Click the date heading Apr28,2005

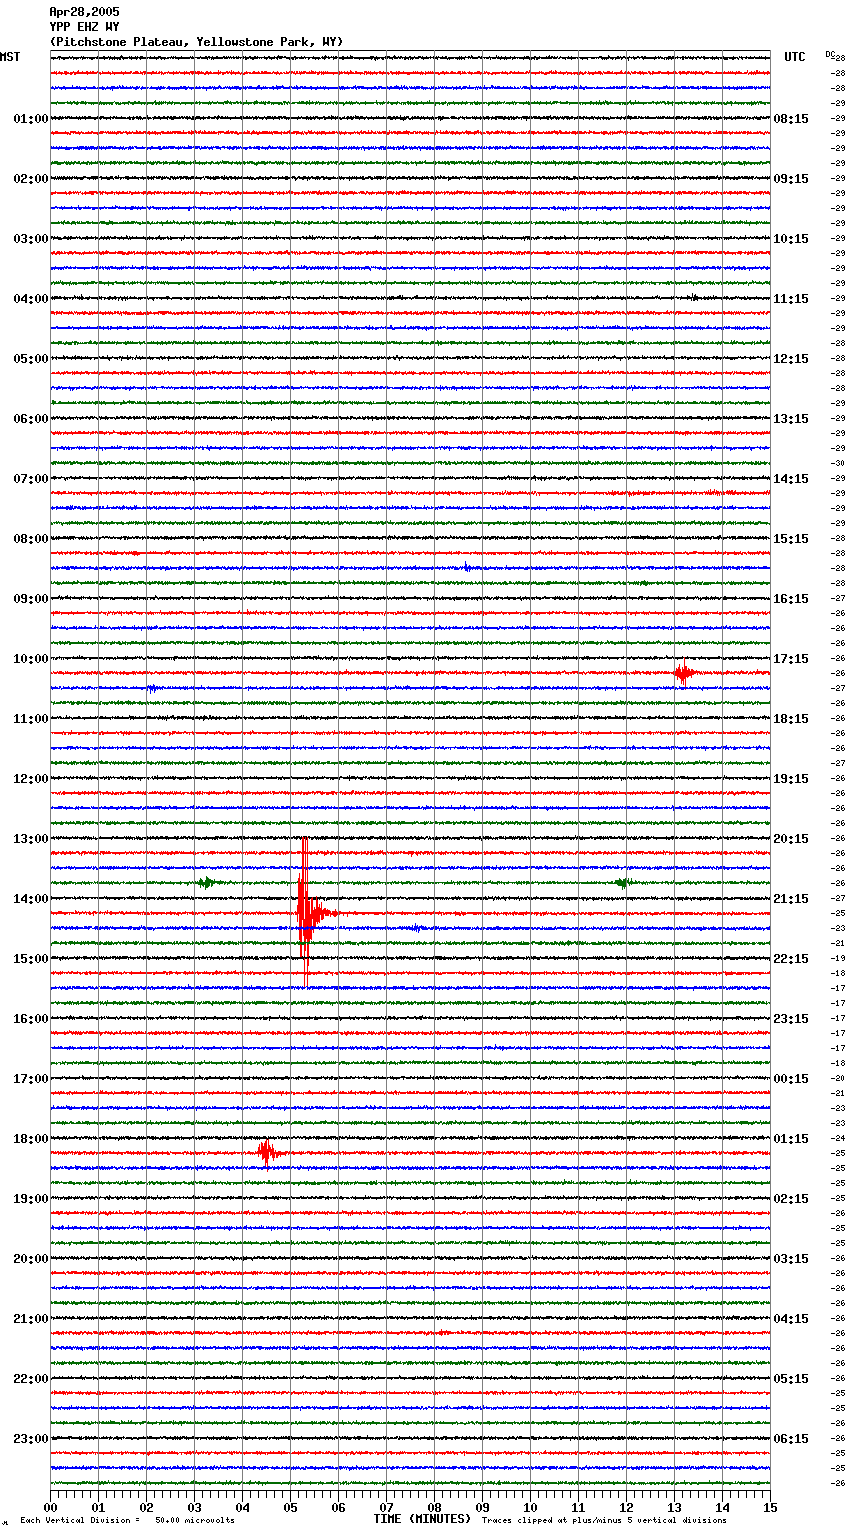[x=84, y=12]
